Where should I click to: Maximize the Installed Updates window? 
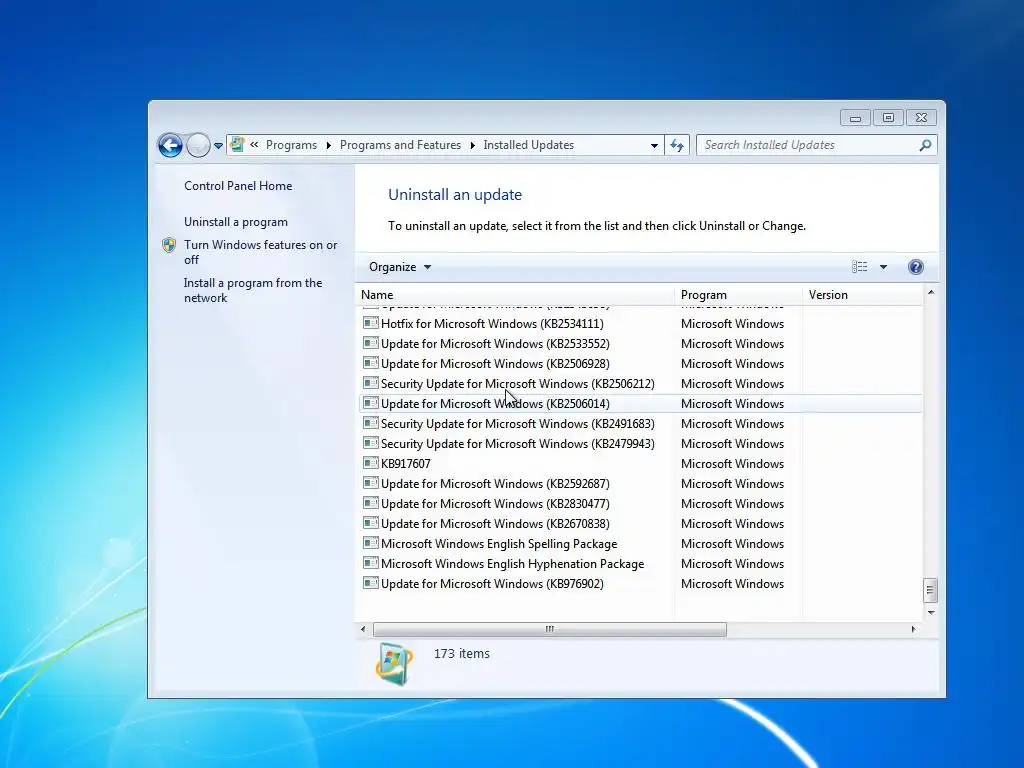click(x=888, y=118)
